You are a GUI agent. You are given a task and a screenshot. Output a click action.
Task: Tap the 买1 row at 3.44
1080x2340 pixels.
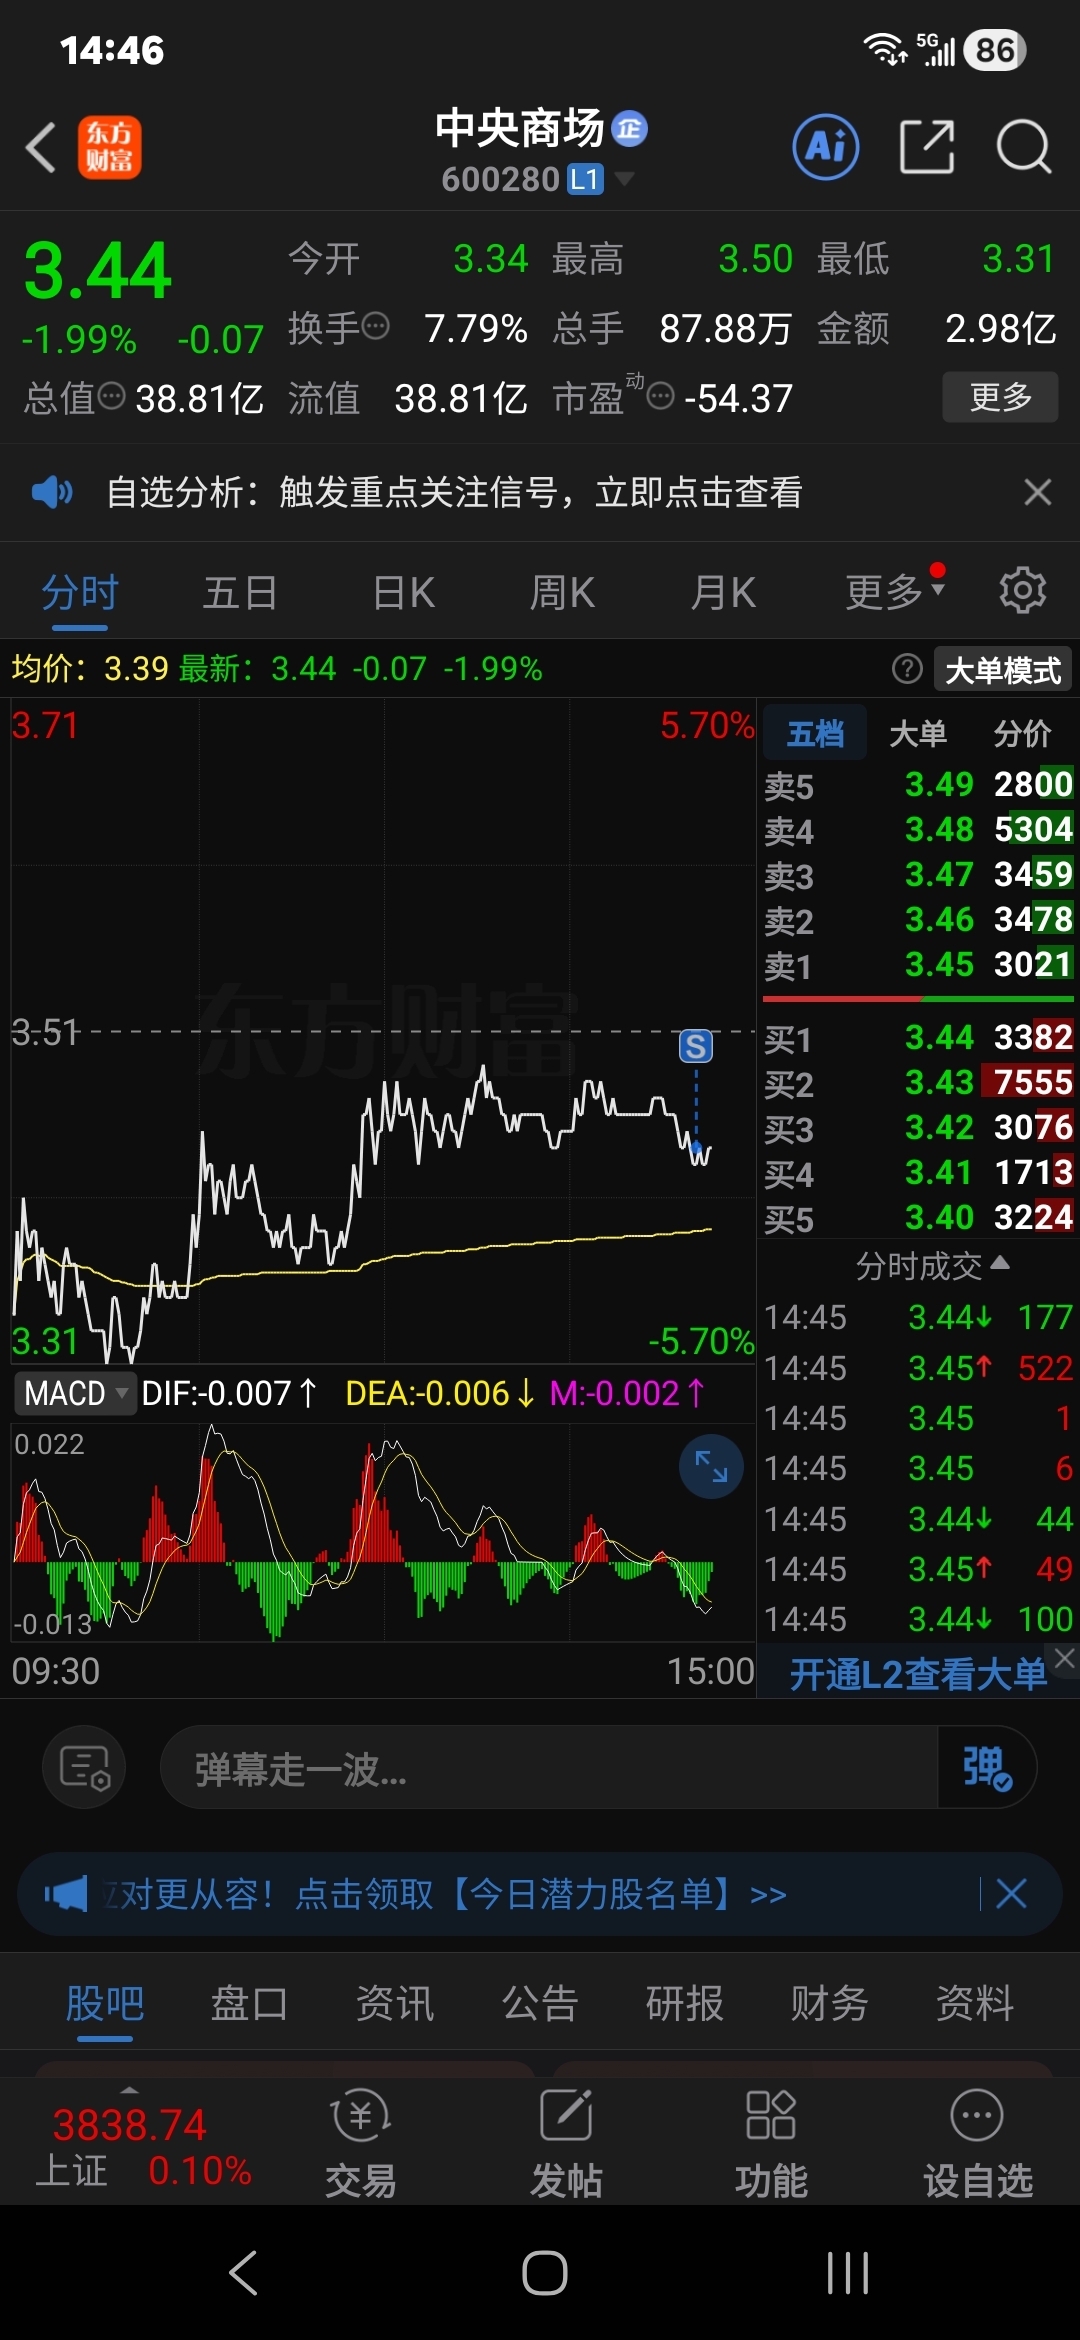click(918, 1038)
